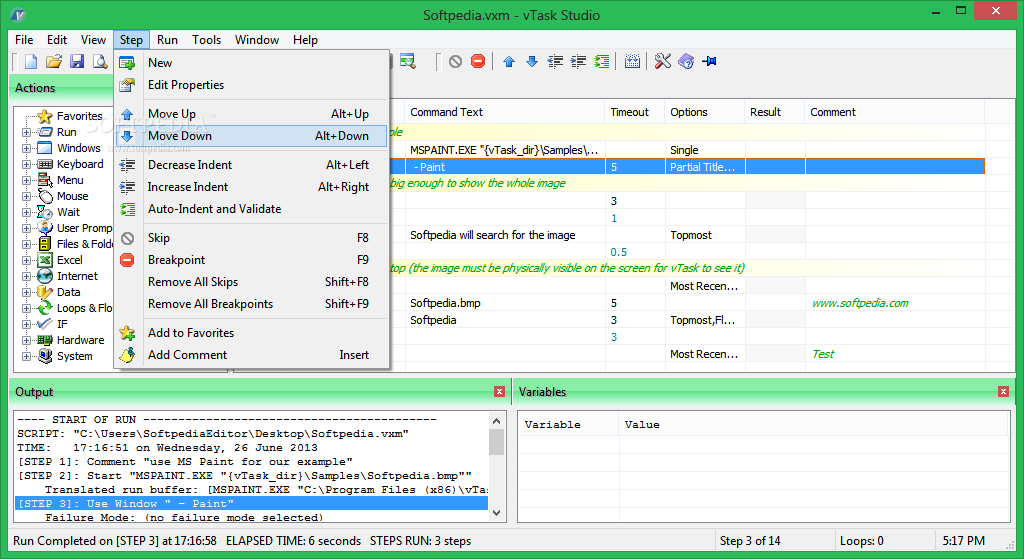Click the Edit Properties icon in Step menu
This screenshot has height=559, width=1024.
(x=127, y=85)
